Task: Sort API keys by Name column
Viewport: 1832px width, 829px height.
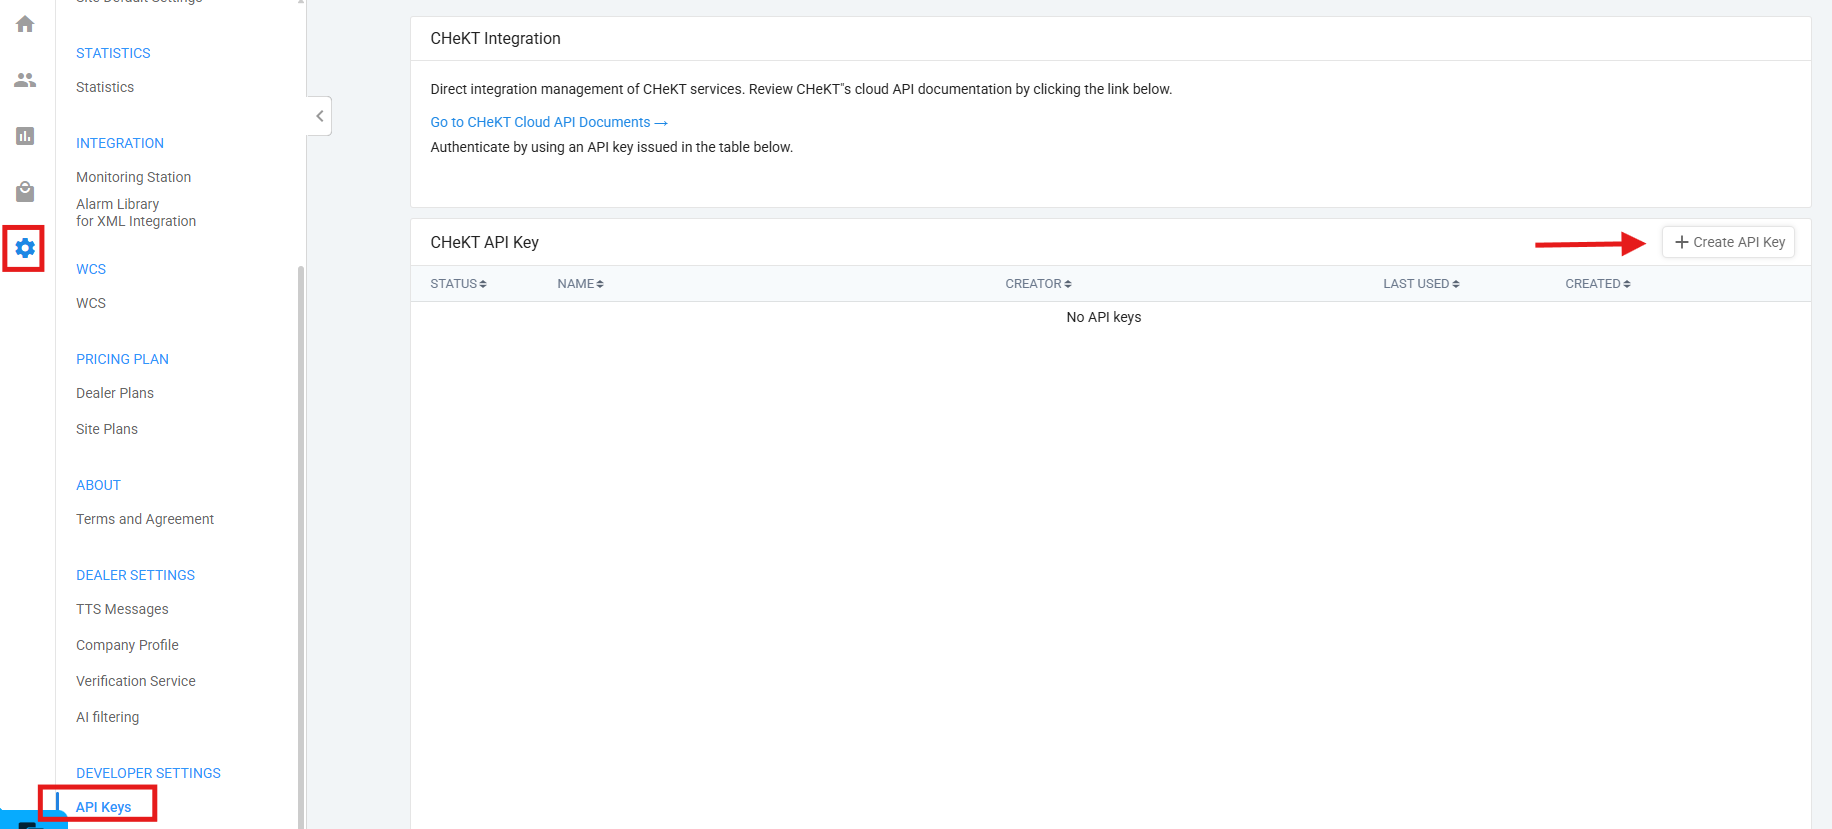Action: coord(580,284)
